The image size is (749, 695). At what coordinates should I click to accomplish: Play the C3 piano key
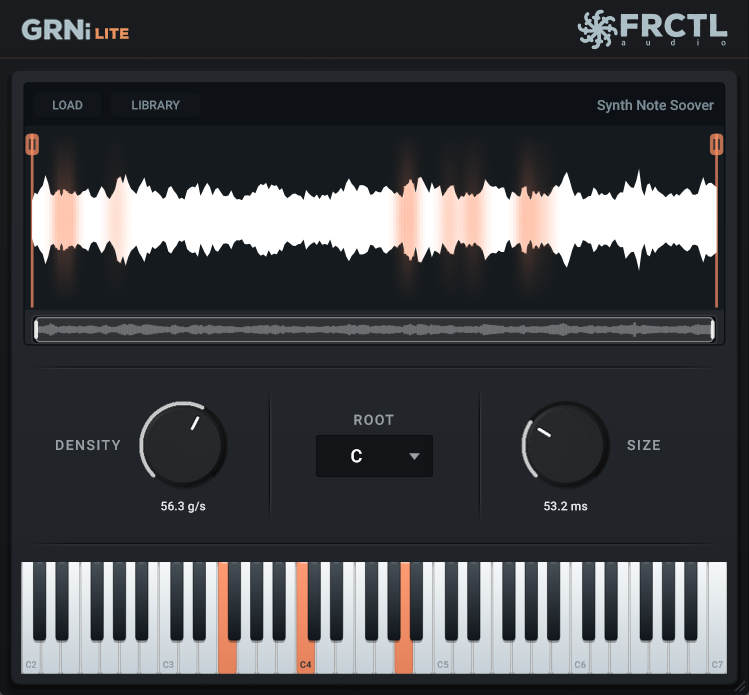click(168, 658)
